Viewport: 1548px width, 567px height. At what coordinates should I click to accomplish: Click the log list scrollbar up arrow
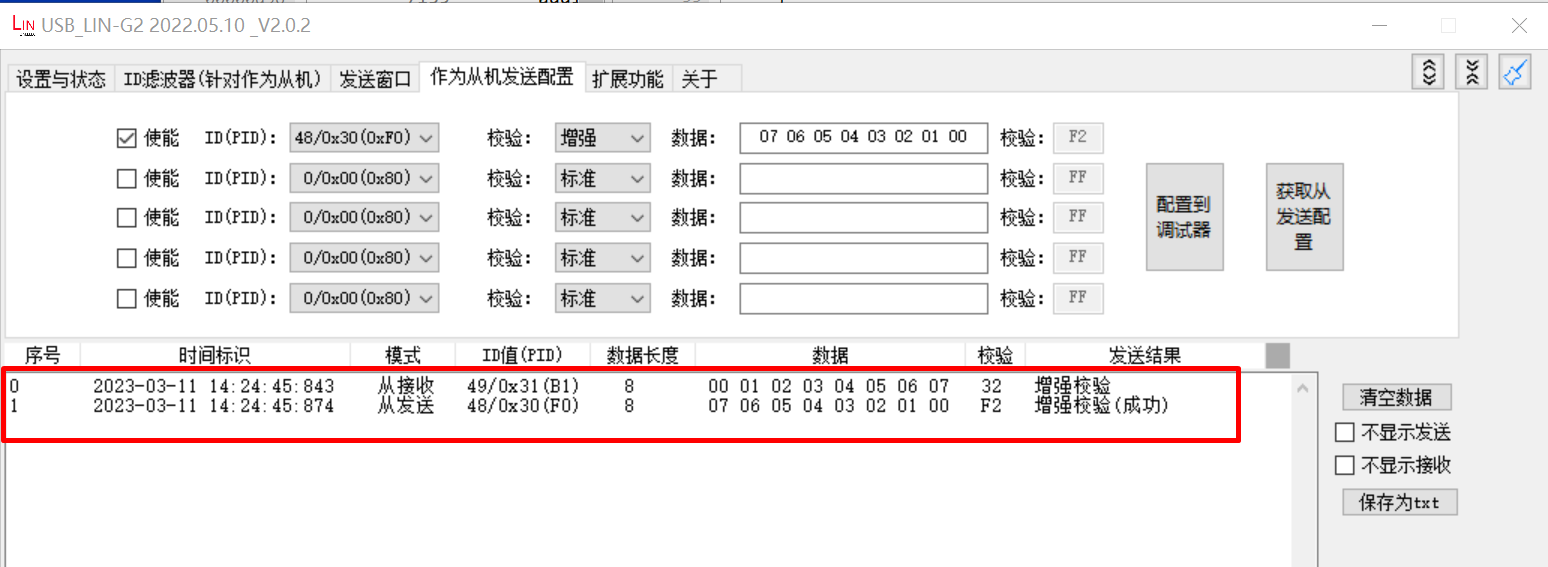coord(1303,388)
